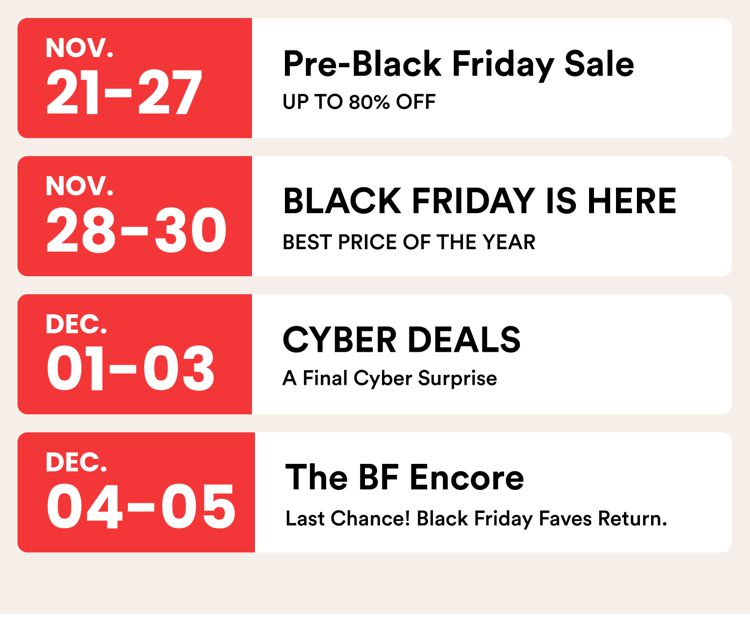Click the DEC. label above 04–05
Screen dimensions: 750x623
click(x=79, y=462)
